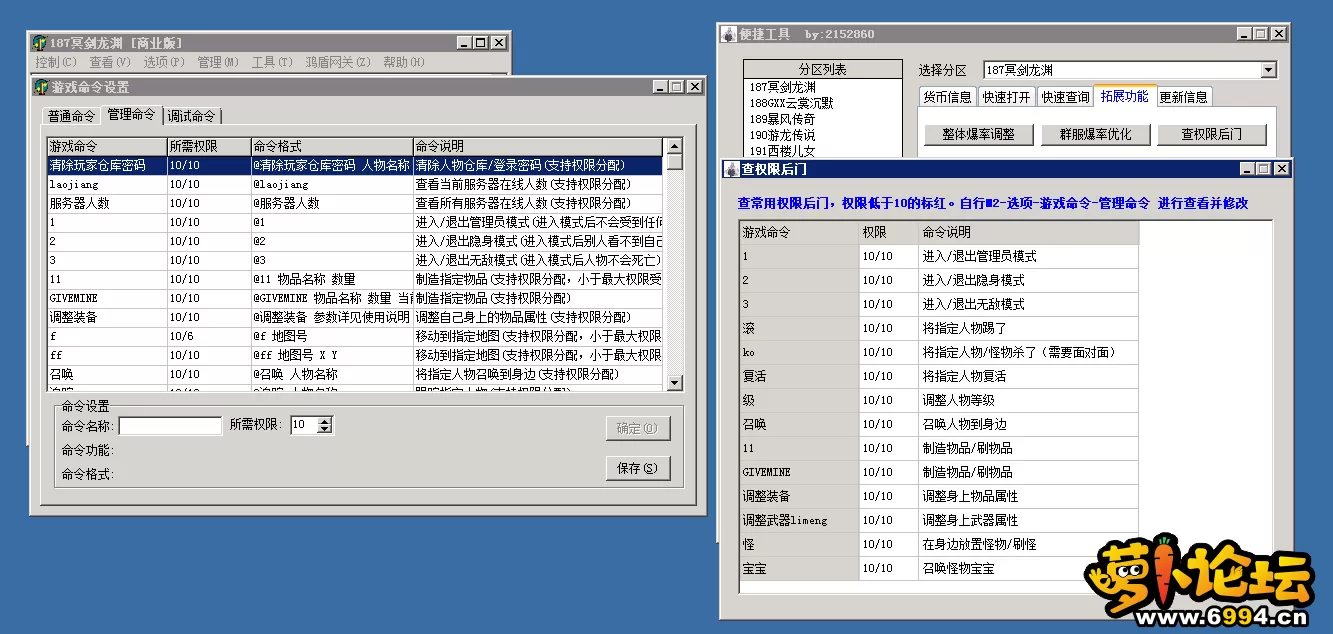This screenshot has height=634, width=1333.
Task: Select 187冥剑龙渊 in the 分区列表 list
Action: point(821,87)
